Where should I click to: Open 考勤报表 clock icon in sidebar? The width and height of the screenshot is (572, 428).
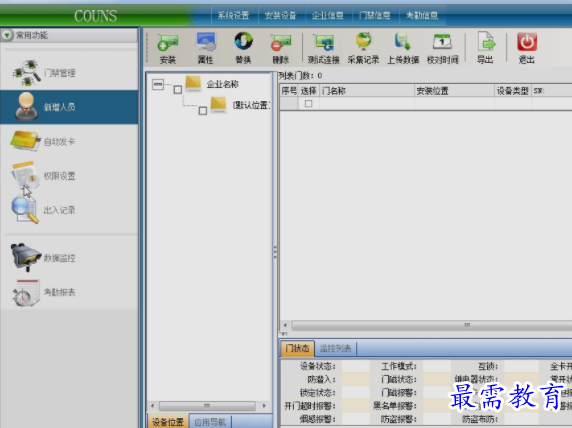[26, 293]
